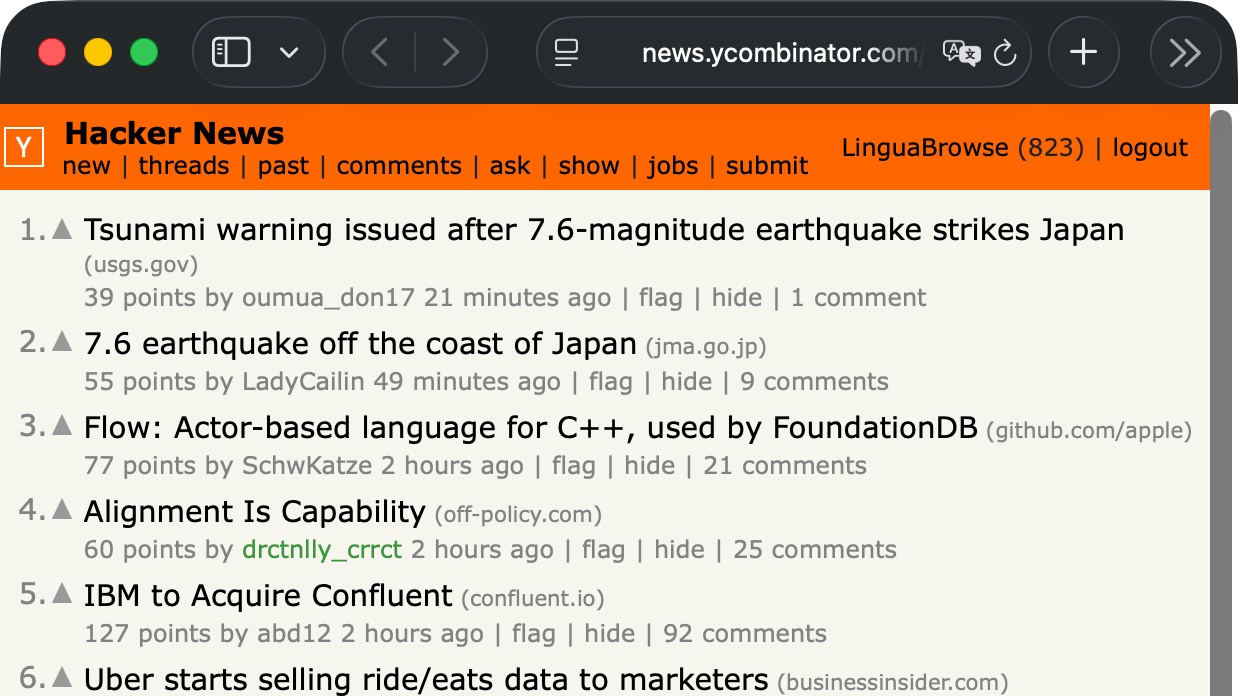
Task: Open the Tsunami warning issued story
Action: click(604, 230)
